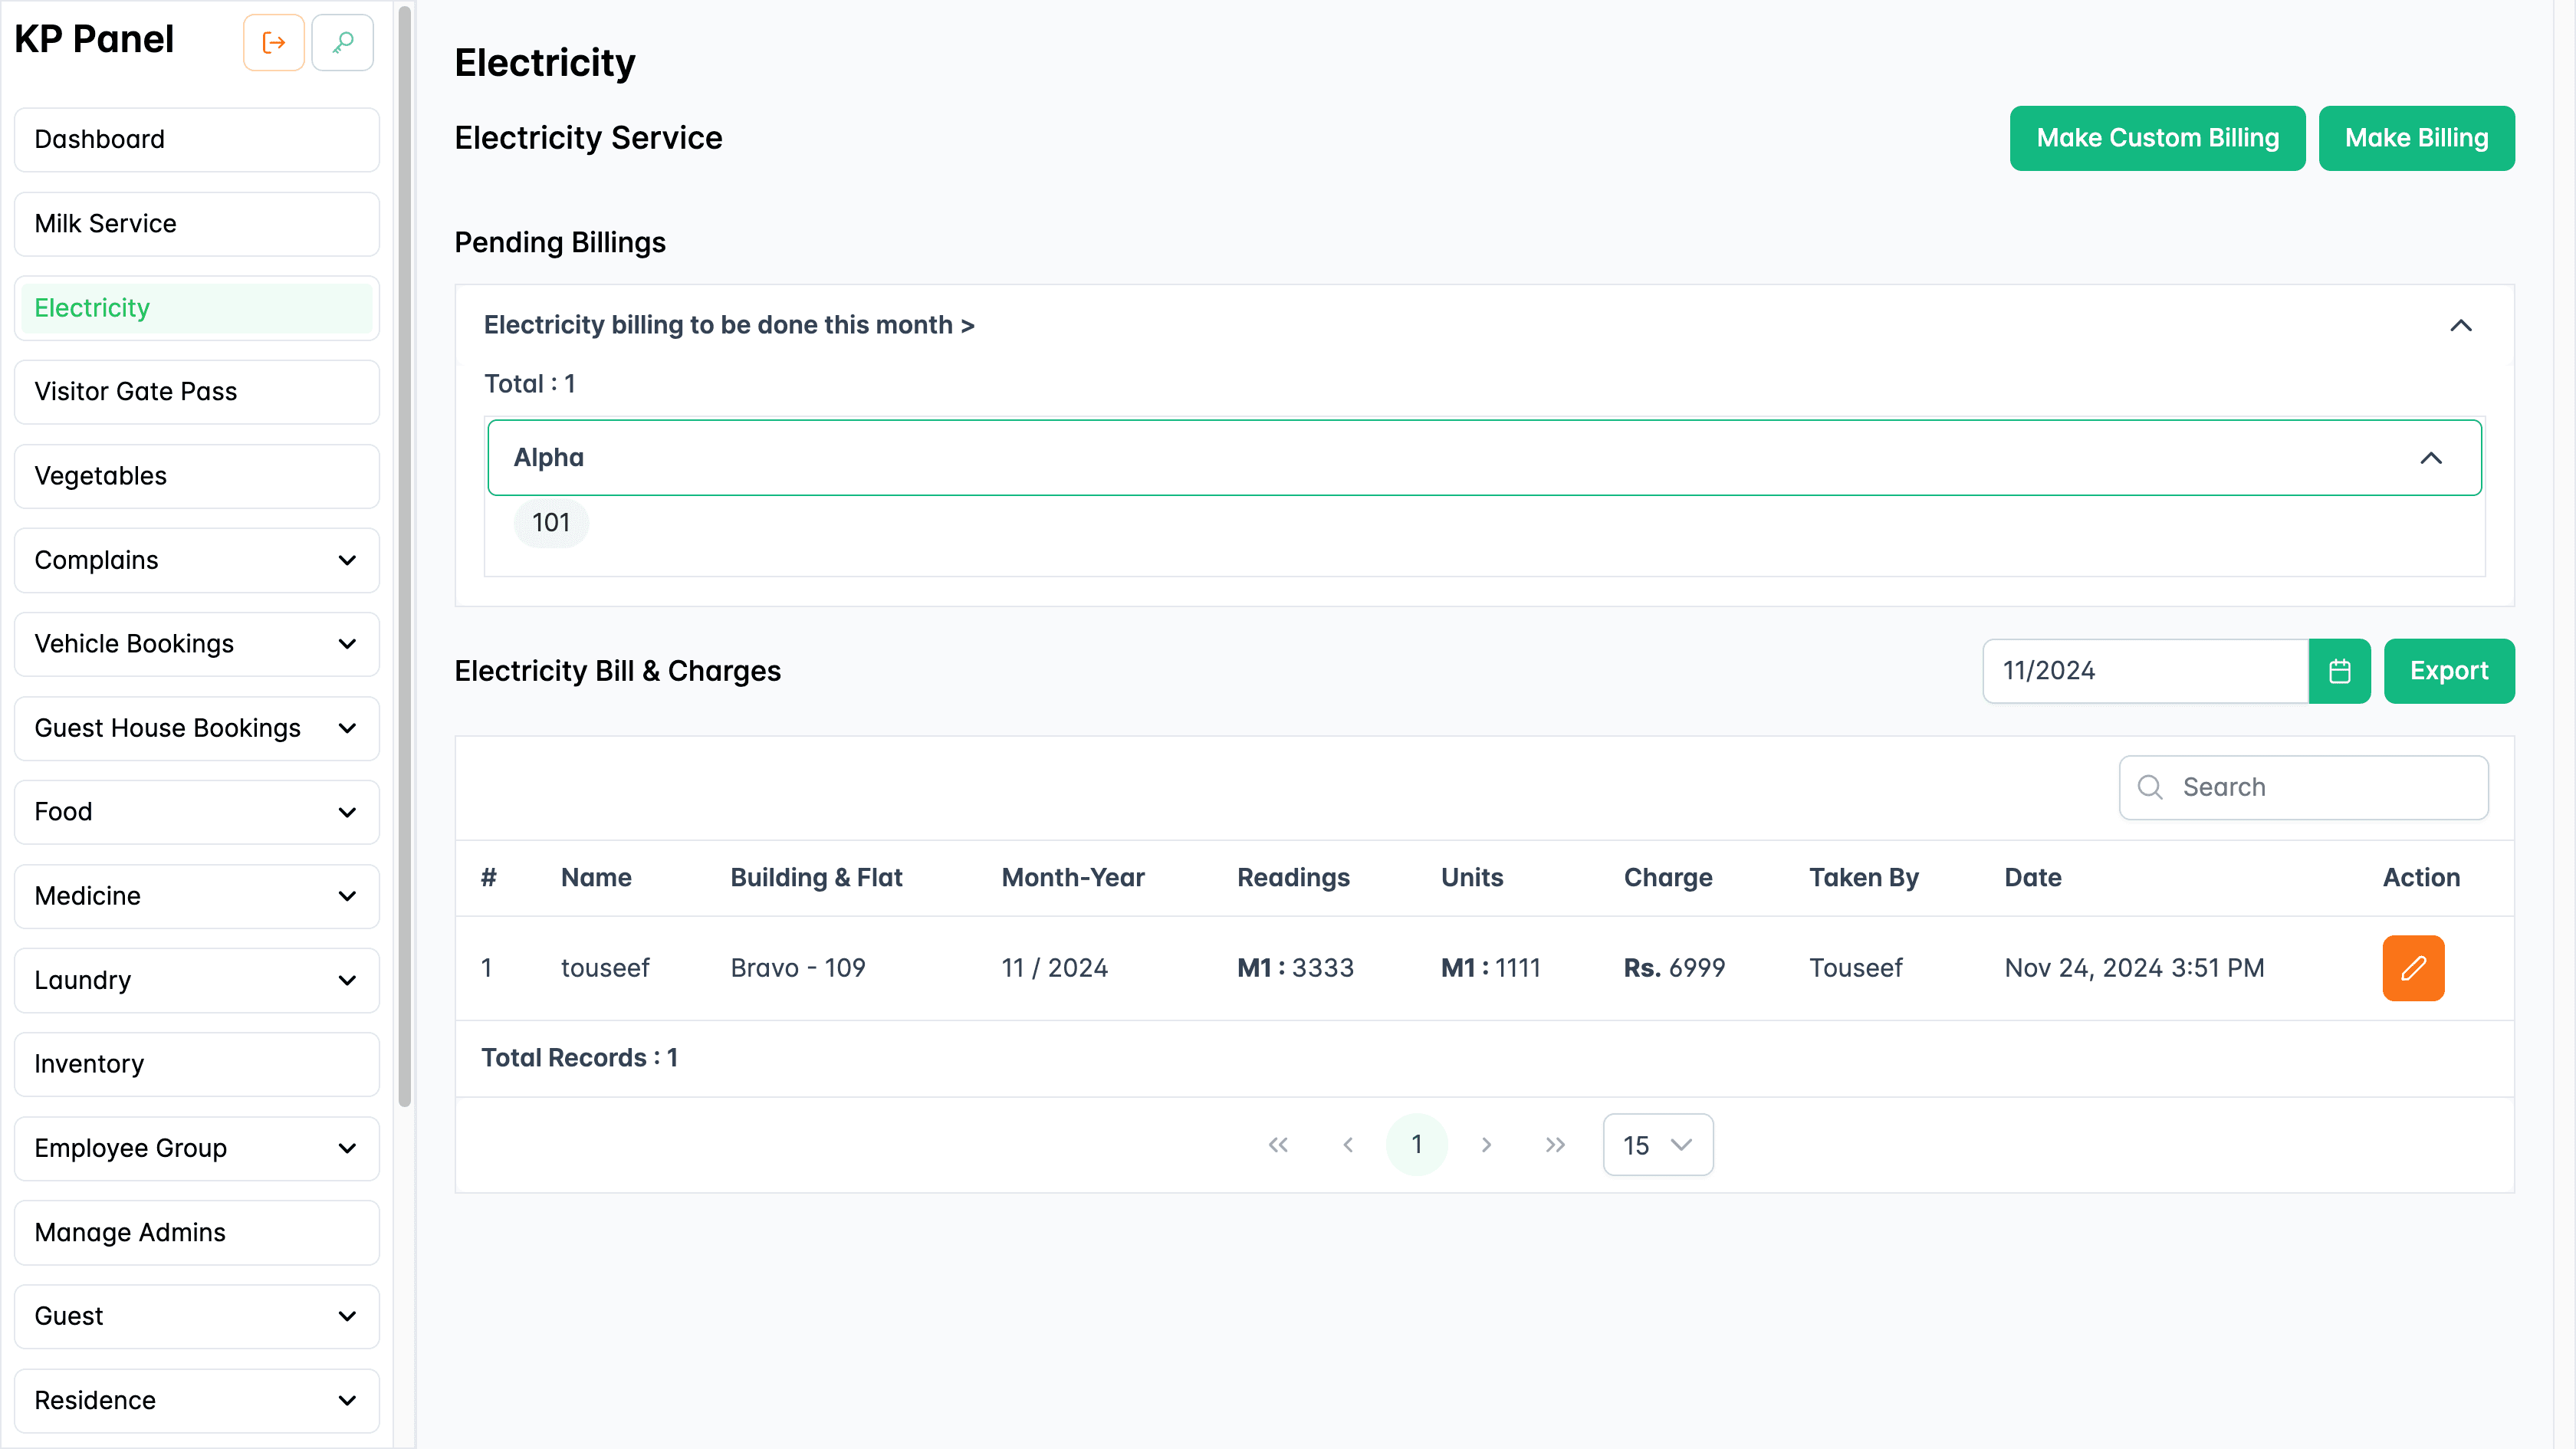Open the Electricity section in sidebar

click(196, 307)
